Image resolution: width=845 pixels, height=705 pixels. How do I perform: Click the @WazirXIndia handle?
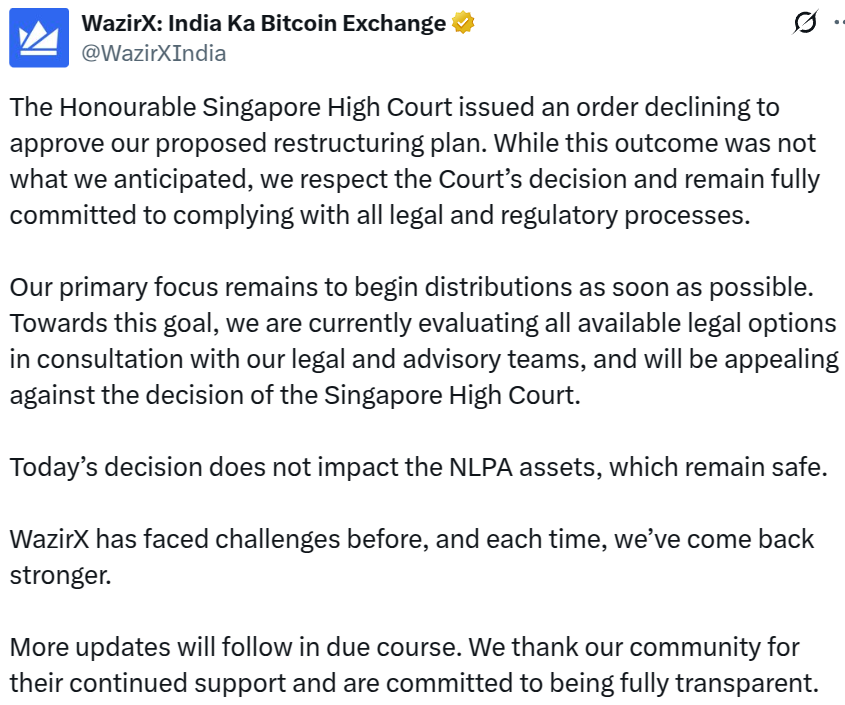pyautogui.click(x=153, y=53)
